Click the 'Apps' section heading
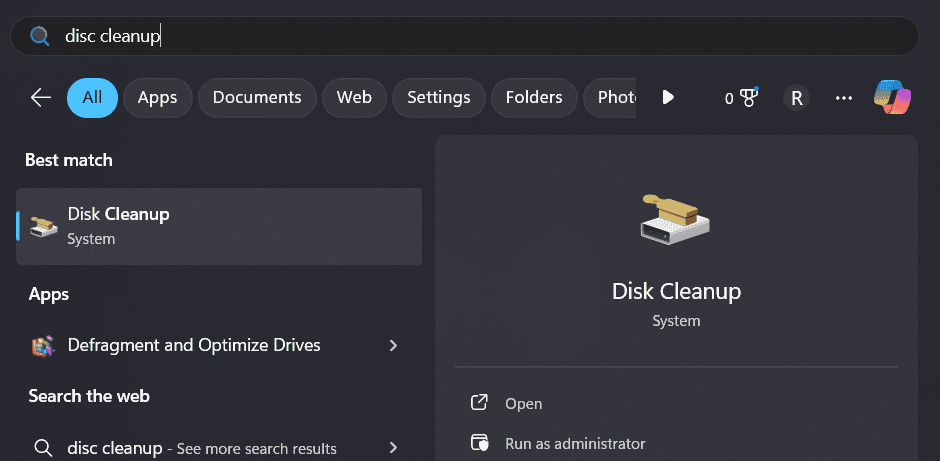 pos(49,294)
